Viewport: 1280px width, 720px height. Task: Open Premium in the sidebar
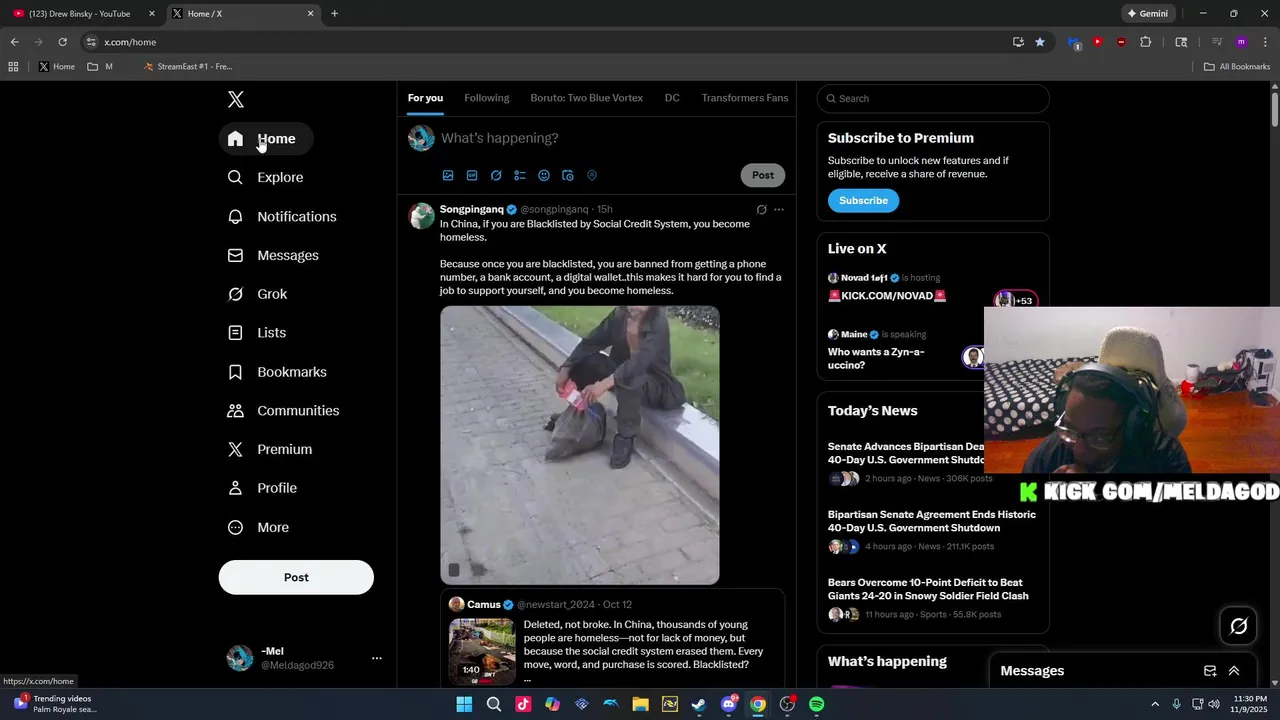(x=270, y=450)
